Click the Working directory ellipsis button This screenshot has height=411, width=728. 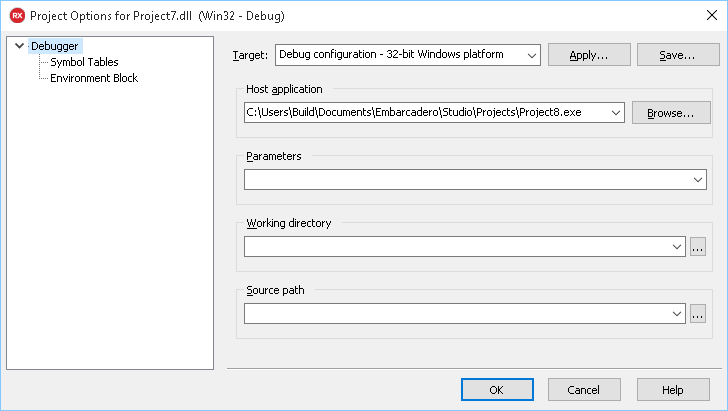tap(698, 246)
